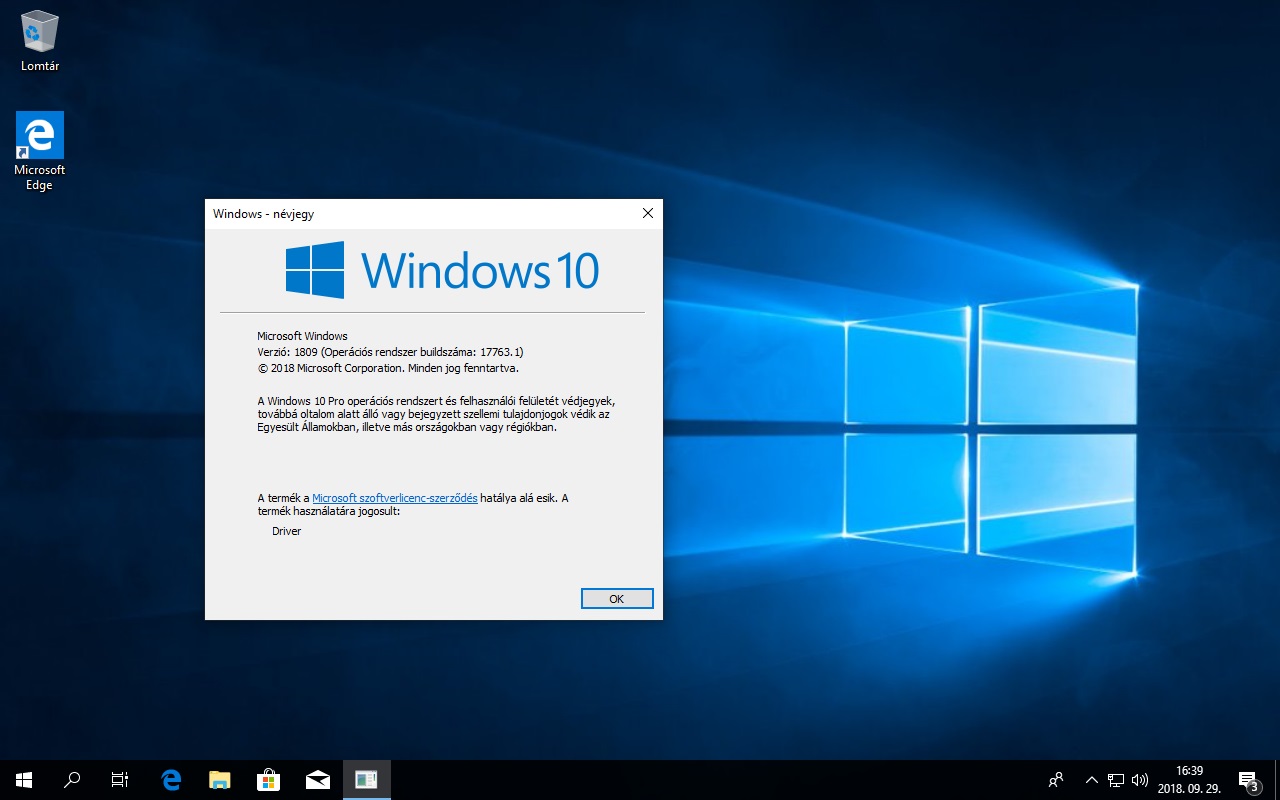Image resolution: width=1280 pixels, height=800 pixels.
Task: Launch Edge from the taskbar
Action: [x=171, y=780]
